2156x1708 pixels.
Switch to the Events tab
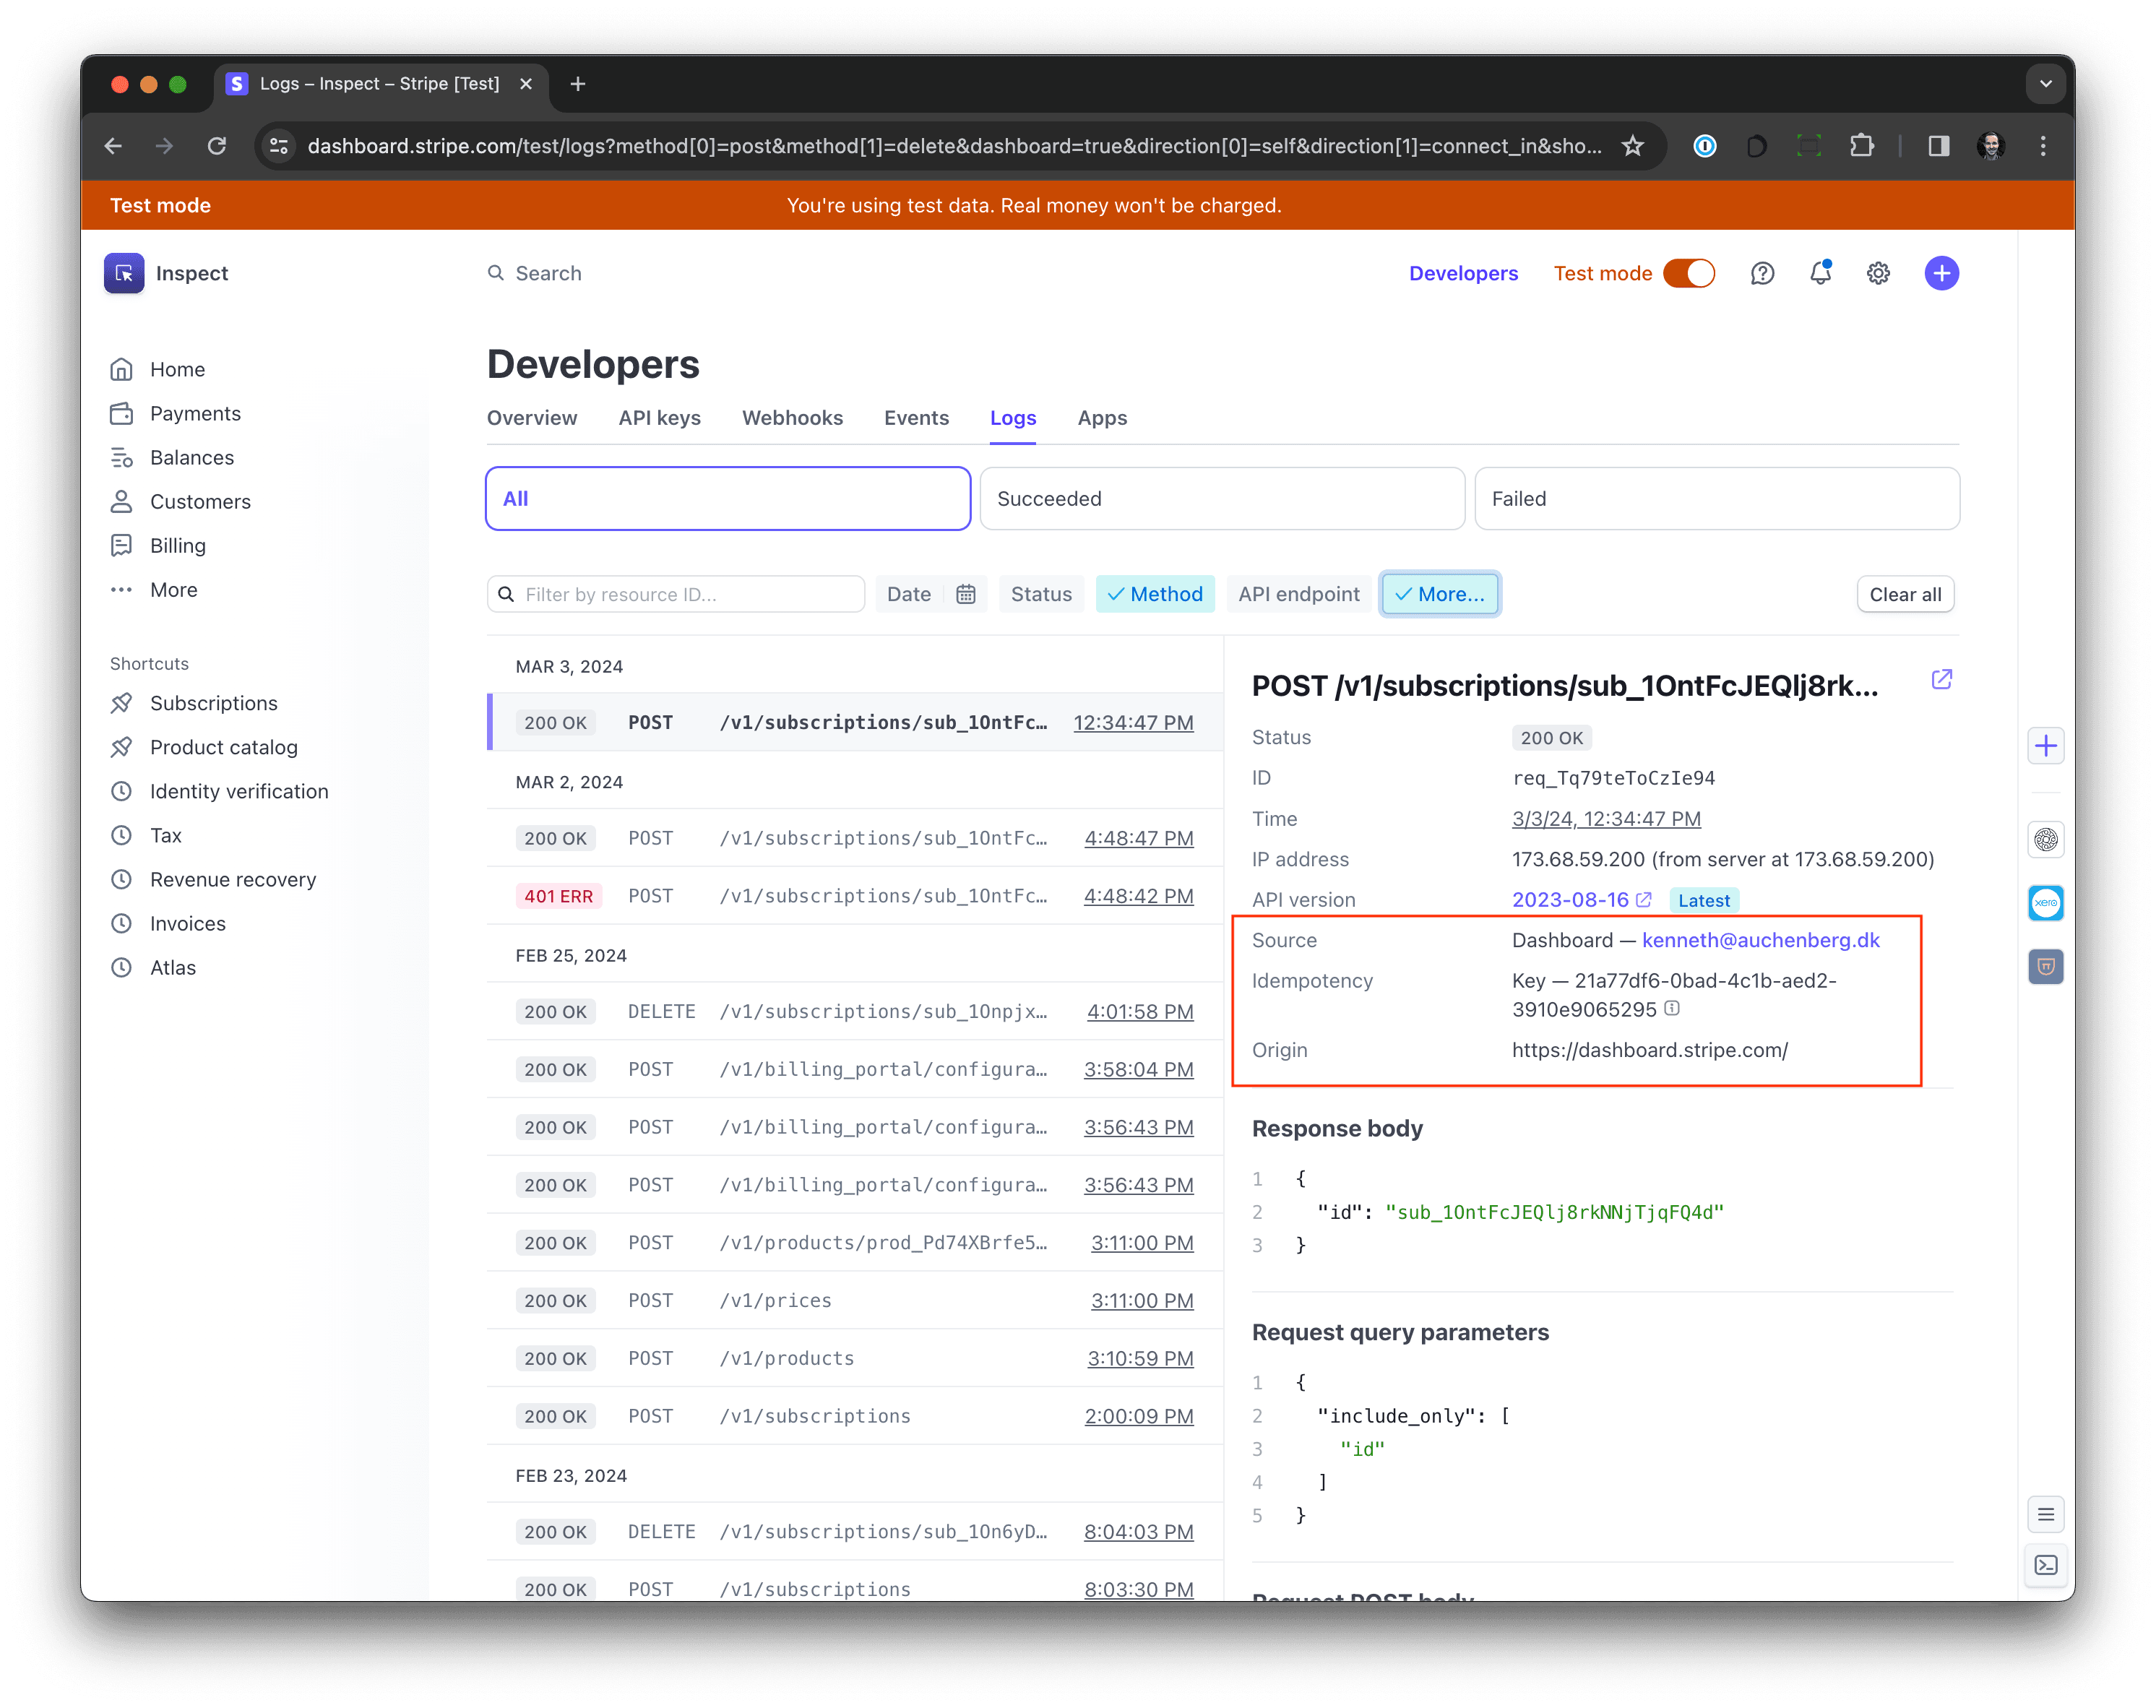pyautogui.click(x=916, y=417)
